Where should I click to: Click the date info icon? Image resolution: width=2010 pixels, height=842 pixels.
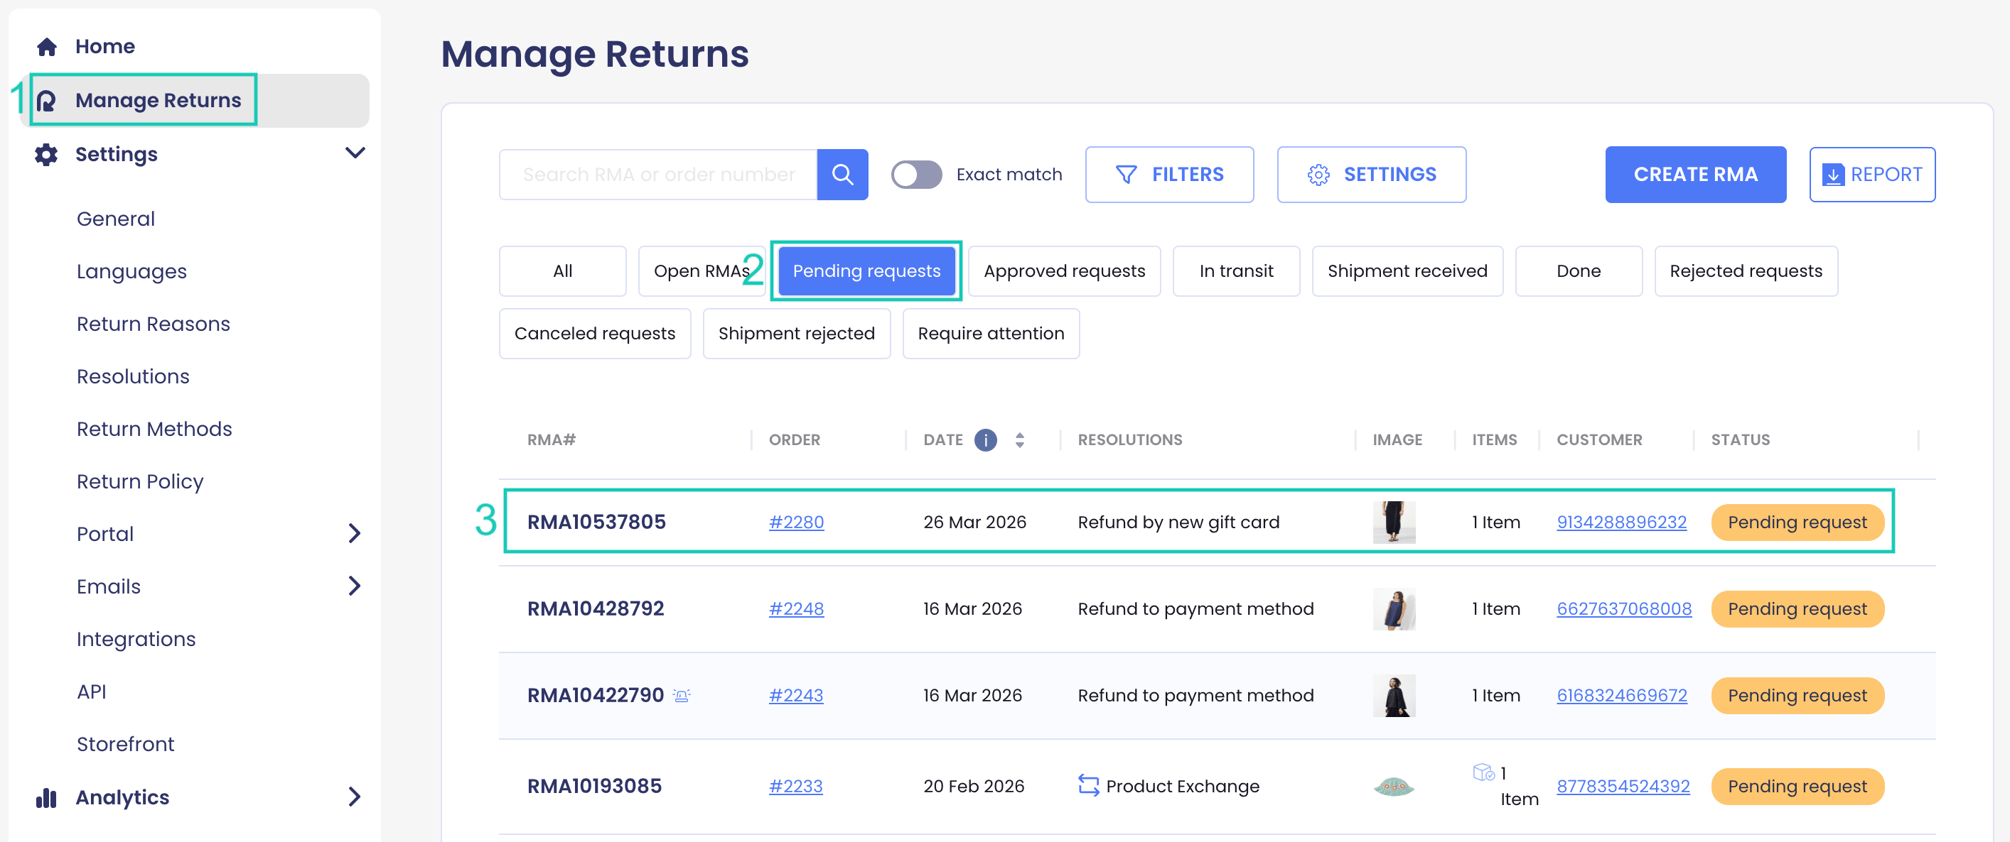click(x=985, y=440)
